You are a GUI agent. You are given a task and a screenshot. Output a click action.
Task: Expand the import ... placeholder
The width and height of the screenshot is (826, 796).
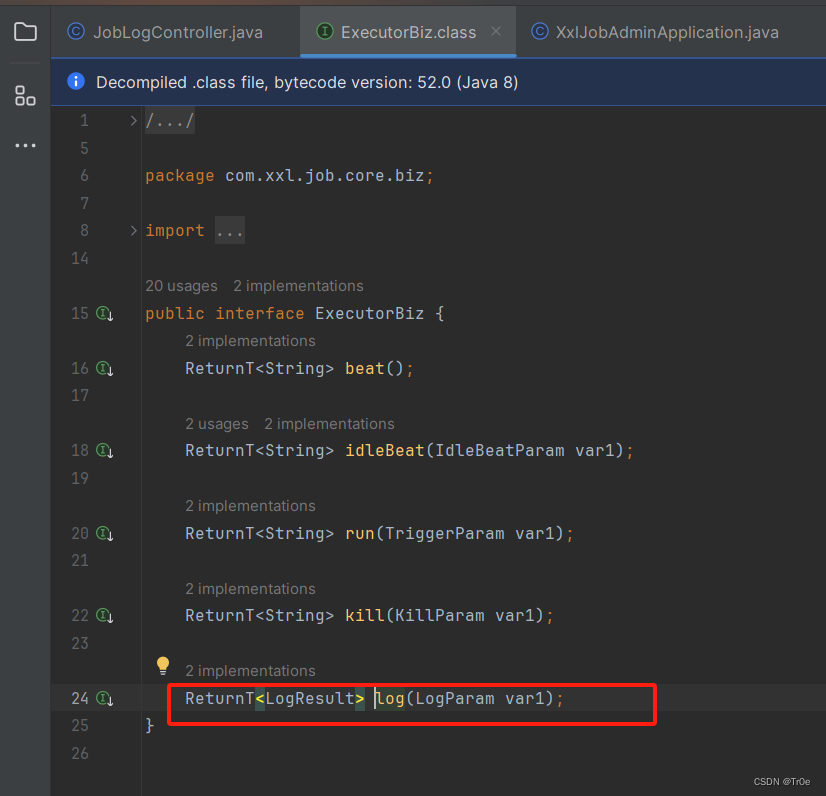pos(230,231)
